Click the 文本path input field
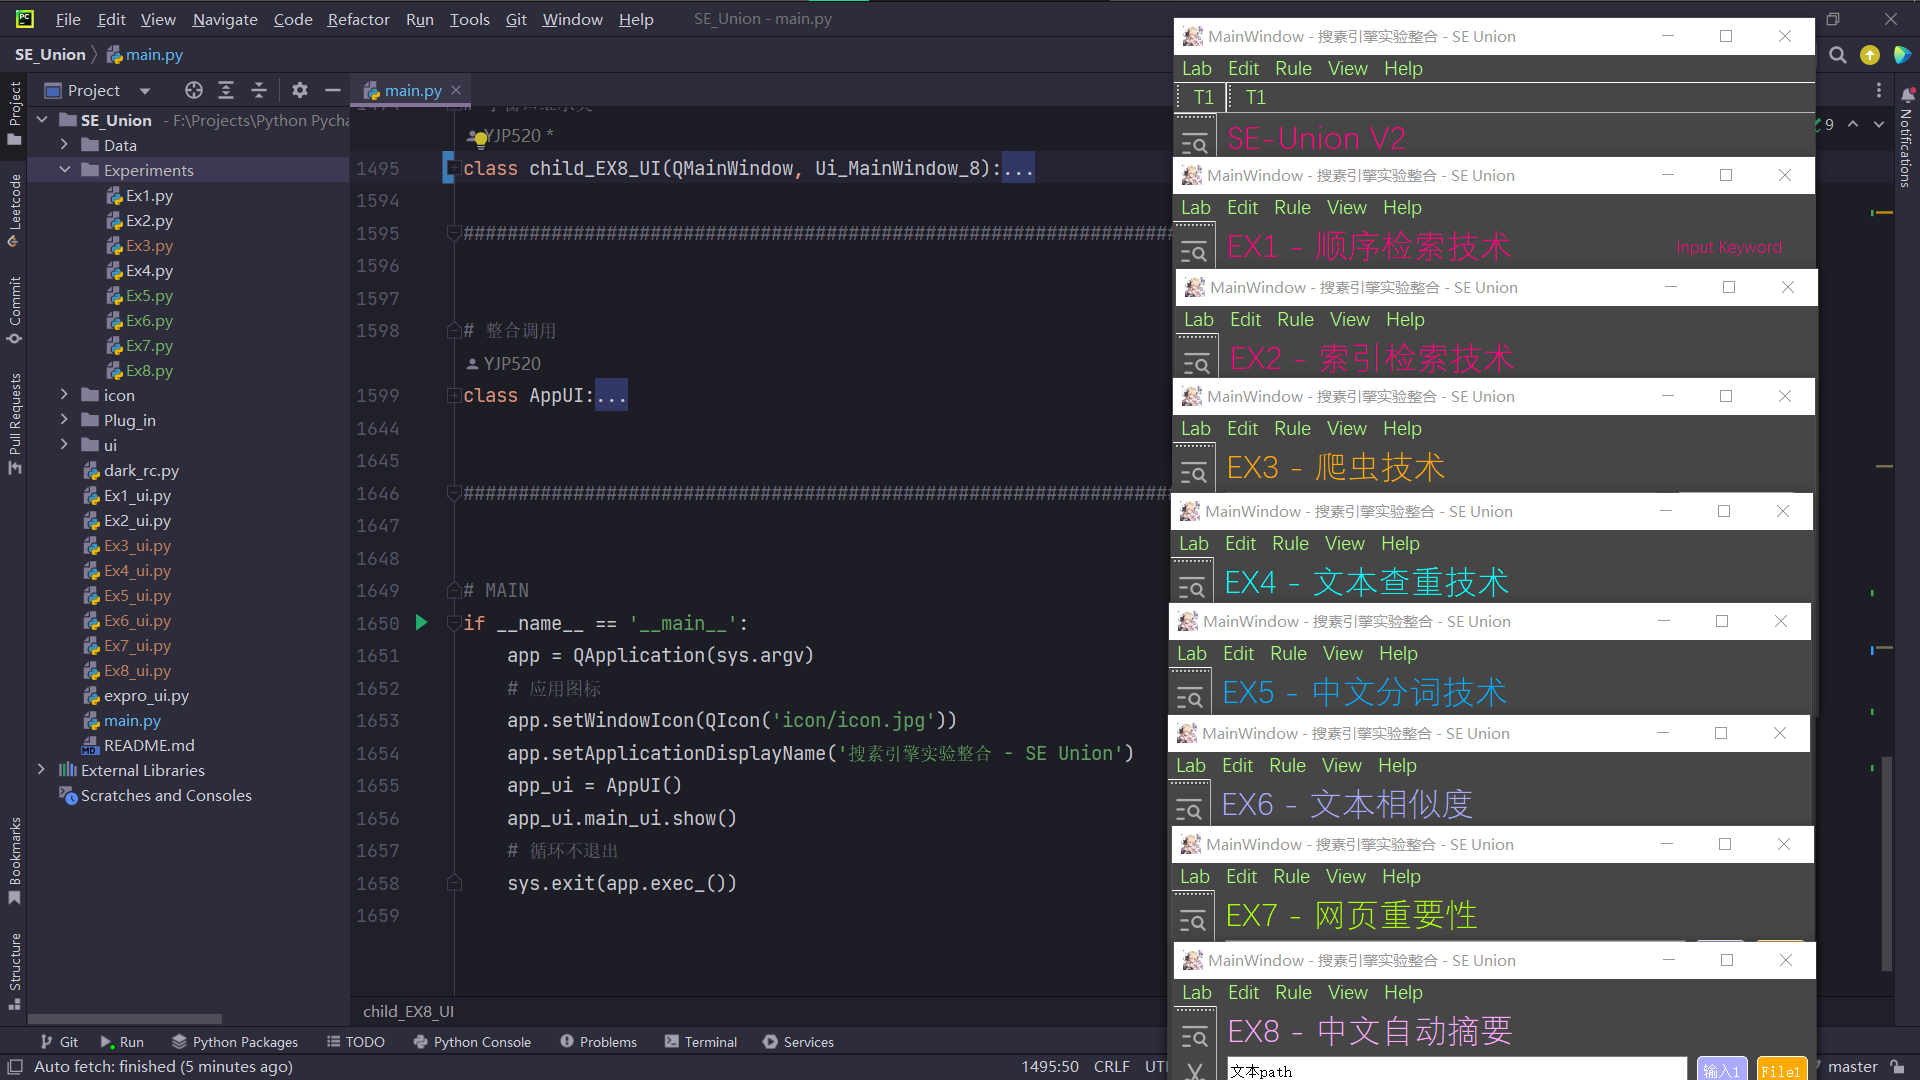Viewport: 1920px width, 1080px height. pos(1456,1070)
